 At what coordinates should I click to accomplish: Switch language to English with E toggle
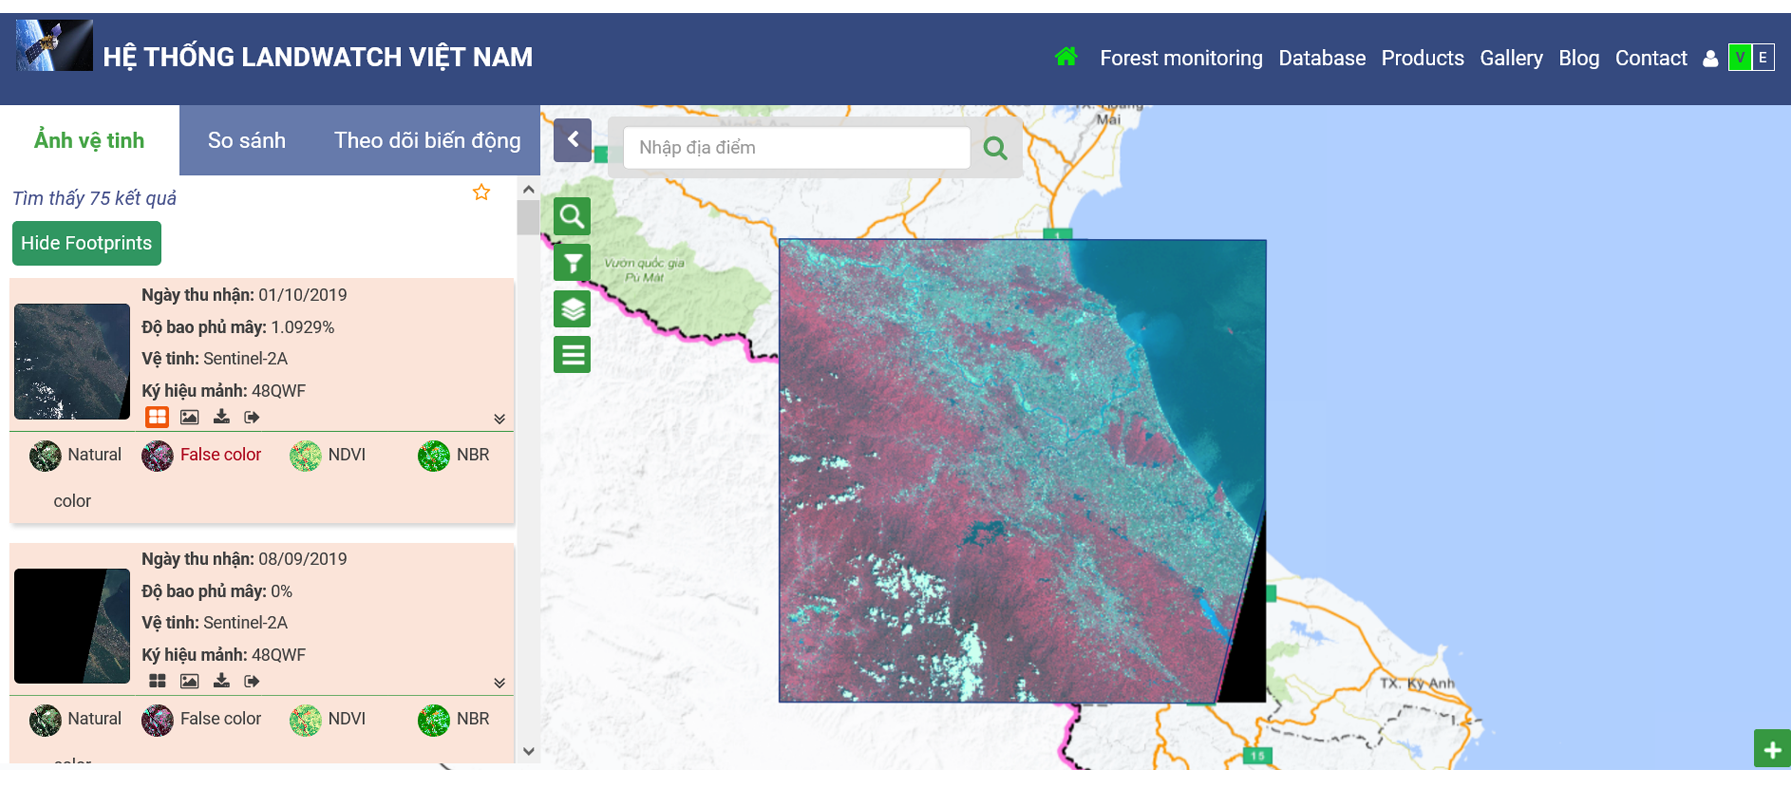1763,58
